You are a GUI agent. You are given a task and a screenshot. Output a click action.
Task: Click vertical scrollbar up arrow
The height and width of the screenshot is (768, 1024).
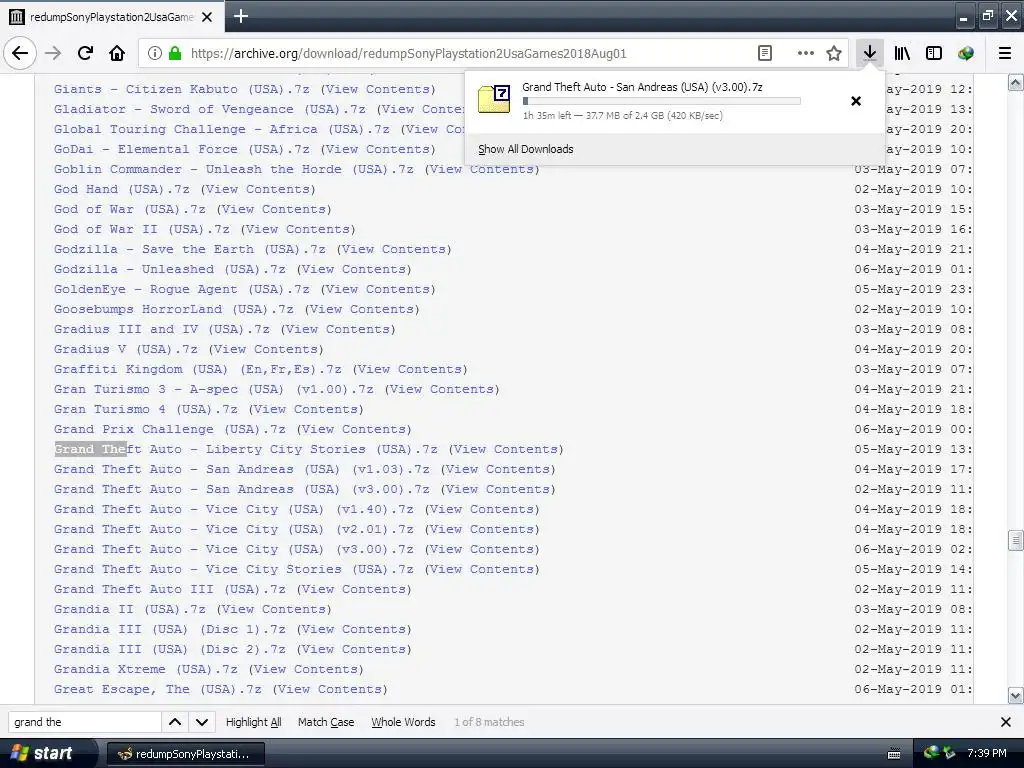click(x=1016, y=82)
